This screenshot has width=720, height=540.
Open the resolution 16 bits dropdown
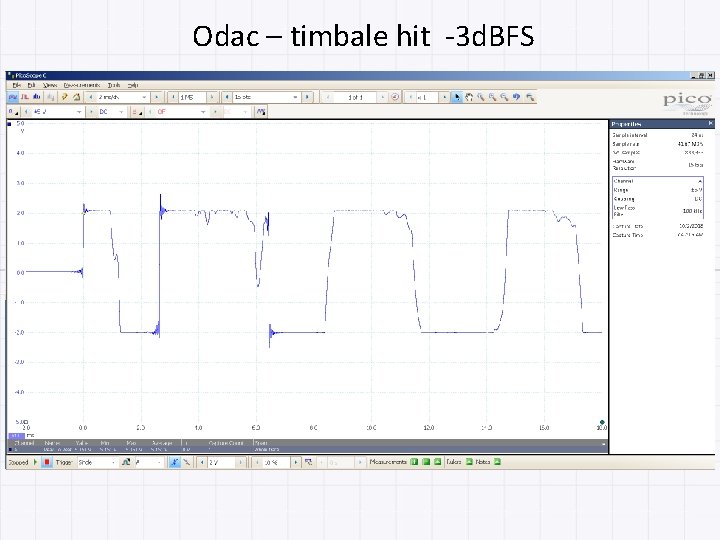(x=295, y=97)
